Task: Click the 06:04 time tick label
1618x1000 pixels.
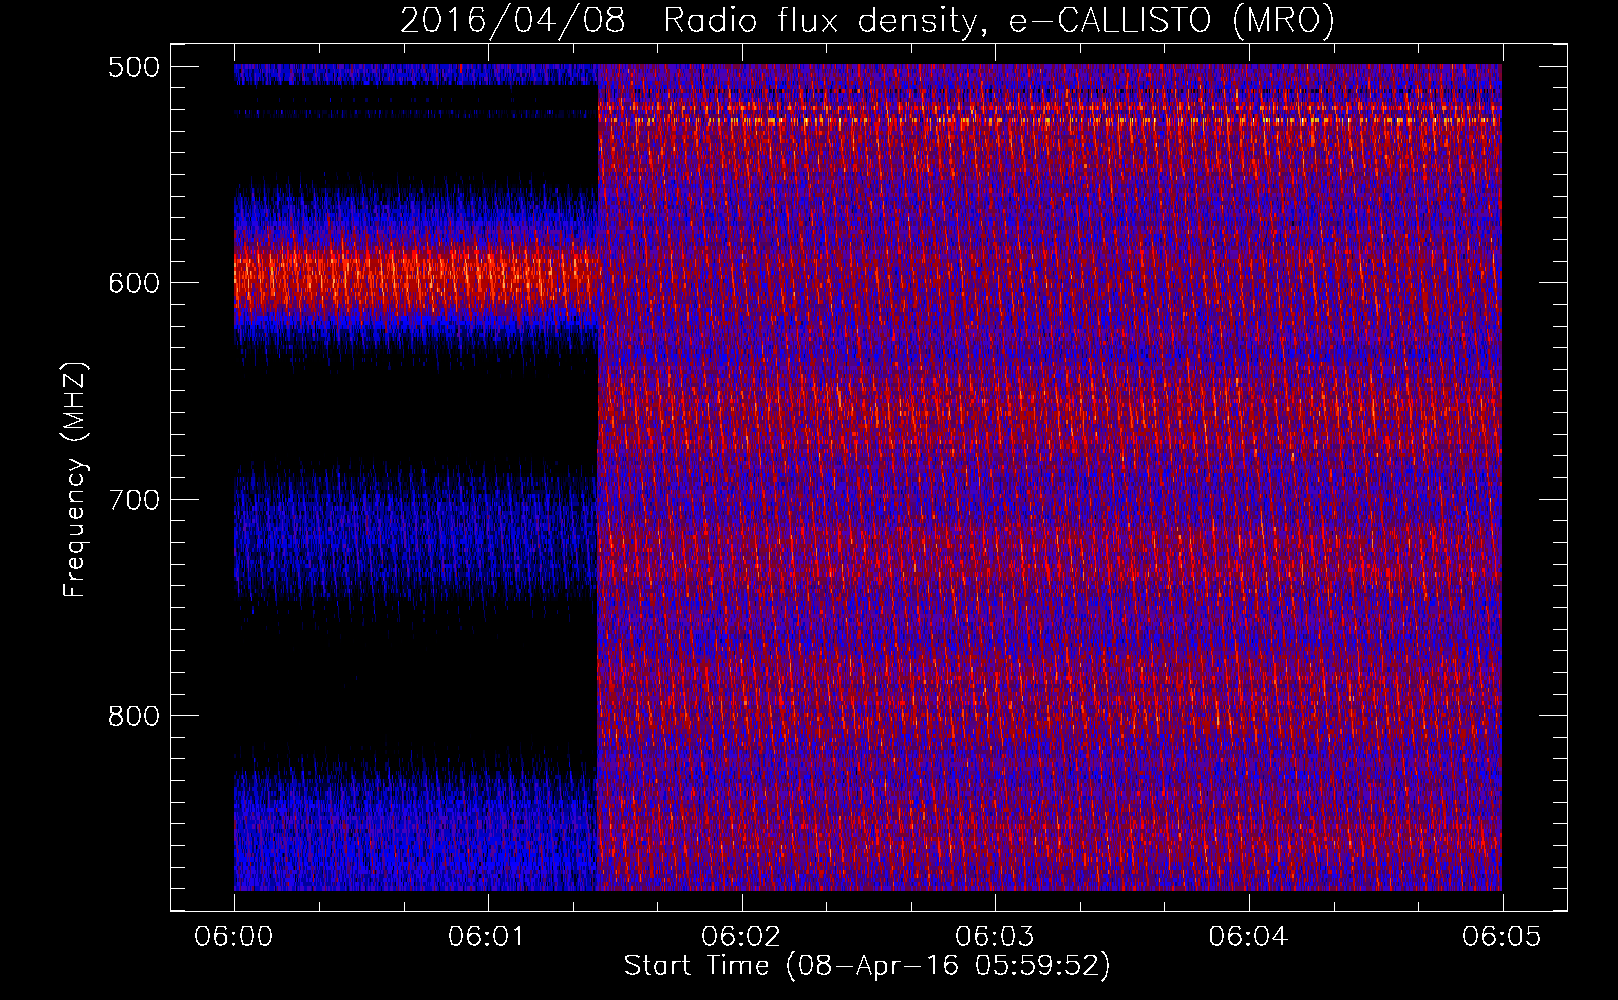Action: [1248, 937]
